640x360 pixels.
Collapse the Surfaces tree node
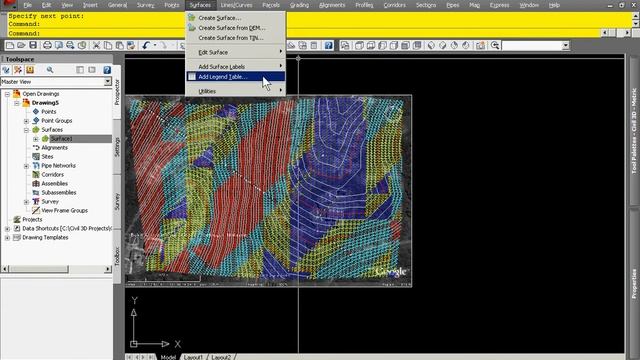pos(27,130)
